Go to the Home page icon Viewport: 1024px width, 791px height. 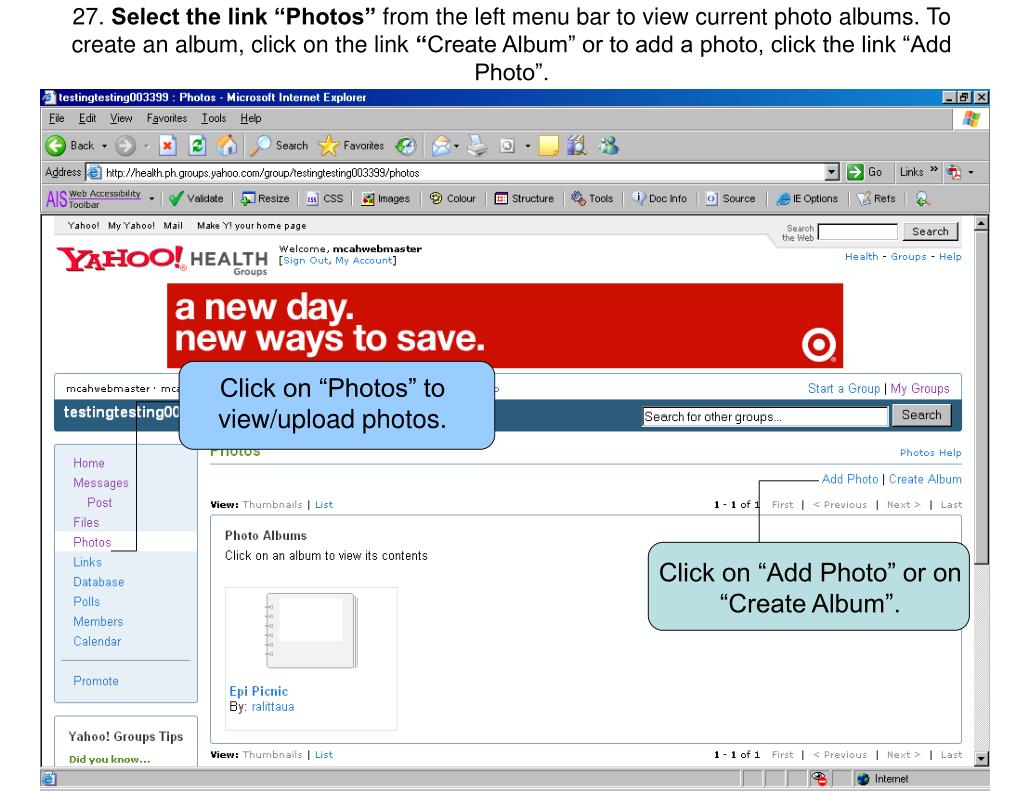pyautogui.click(x=227, y=146)
